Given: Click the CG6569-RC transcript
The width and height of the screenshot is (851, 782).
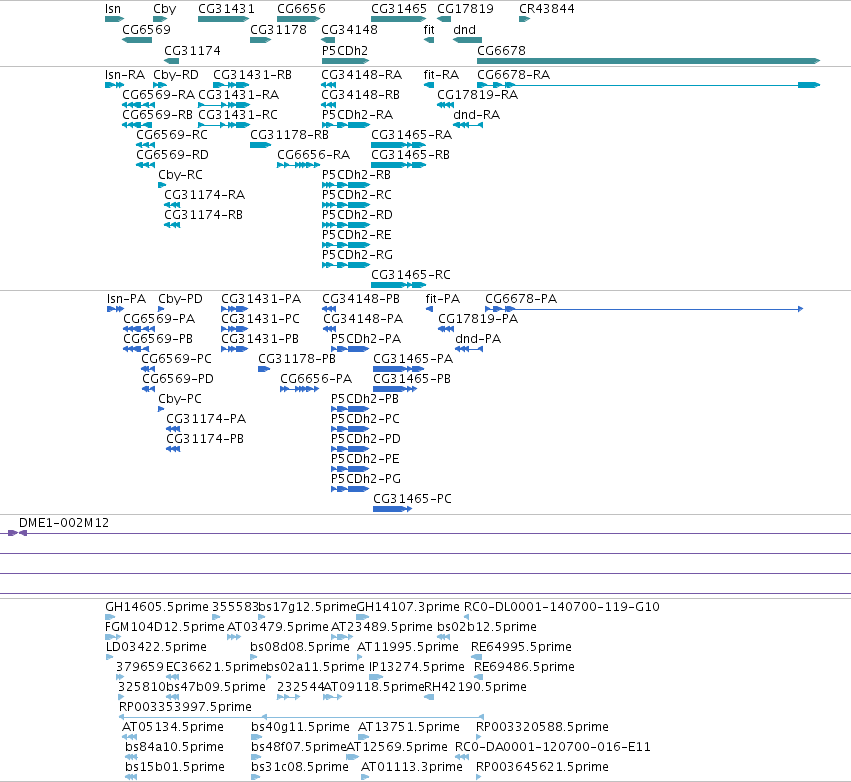Looking at the screenshot, I should [x=145, y=145].
